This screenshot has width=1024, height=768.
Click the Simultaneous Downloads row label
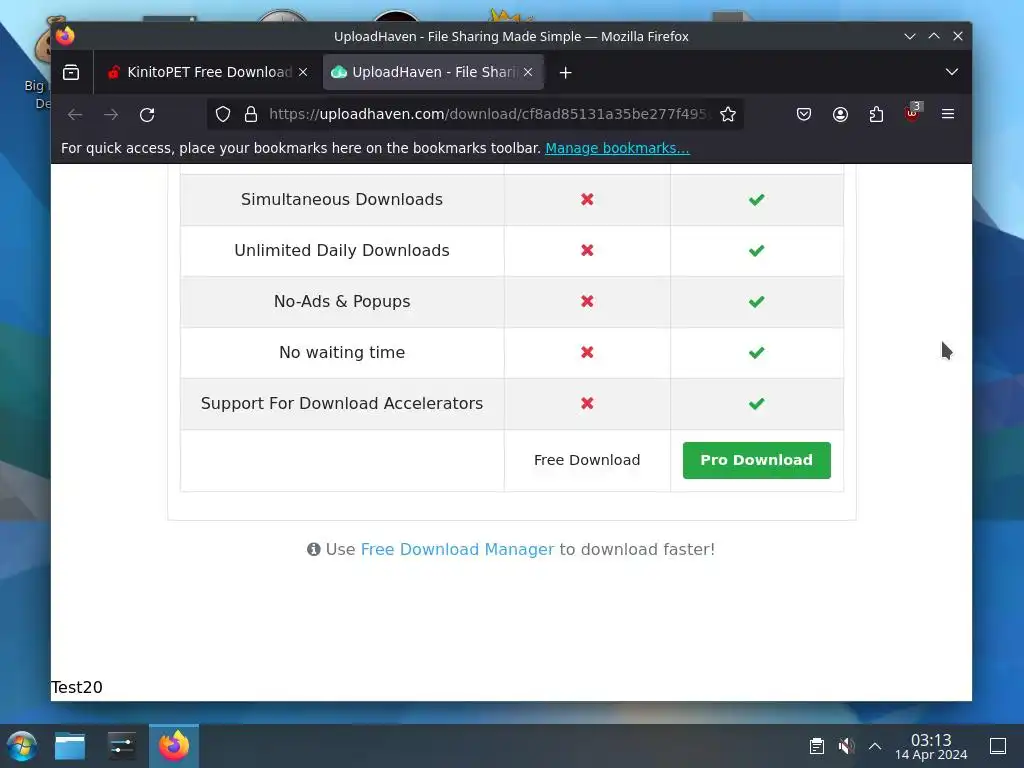coord(342,199)
